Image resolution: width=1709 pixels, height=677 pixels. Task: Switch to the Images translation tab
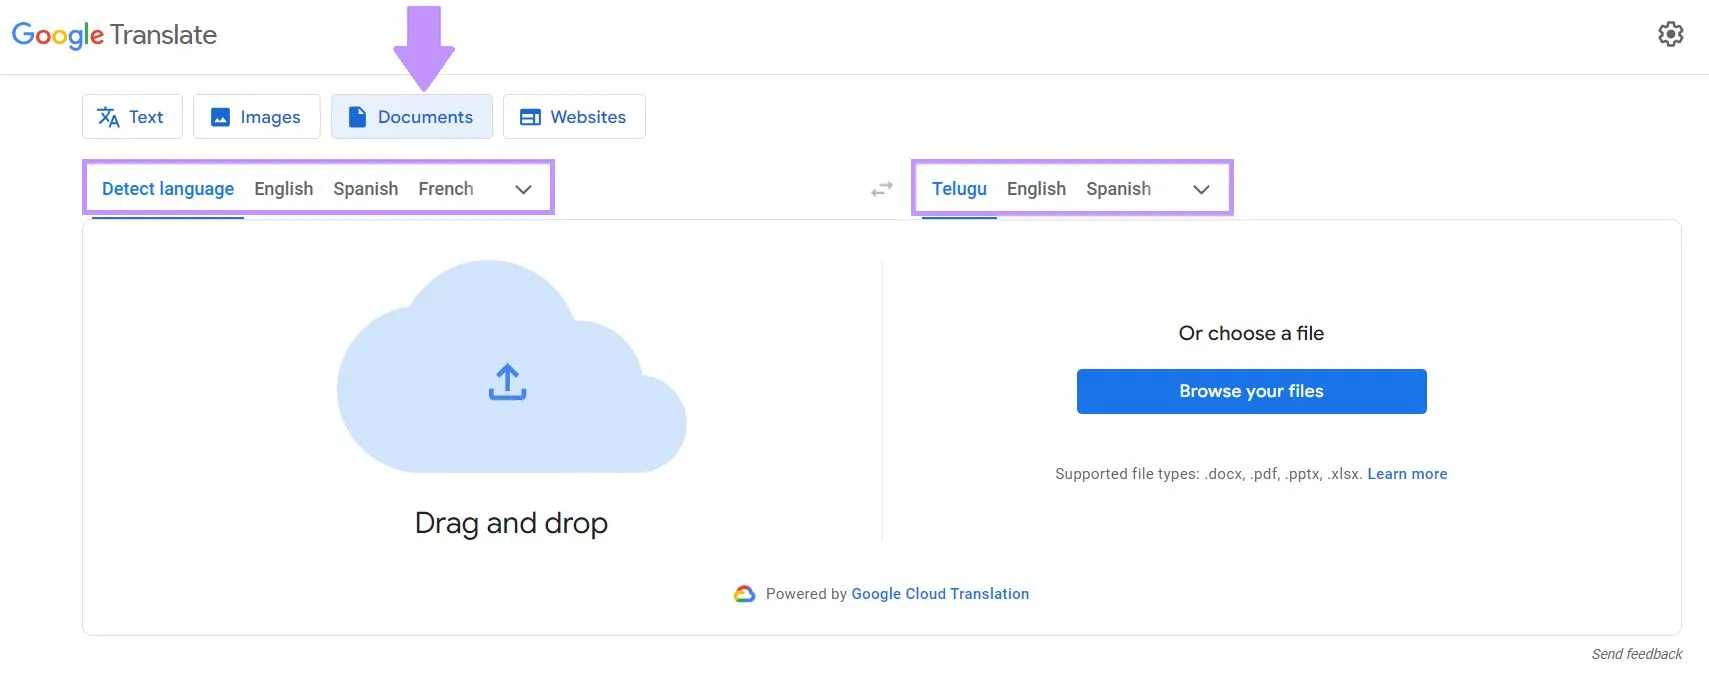point(256,117)
